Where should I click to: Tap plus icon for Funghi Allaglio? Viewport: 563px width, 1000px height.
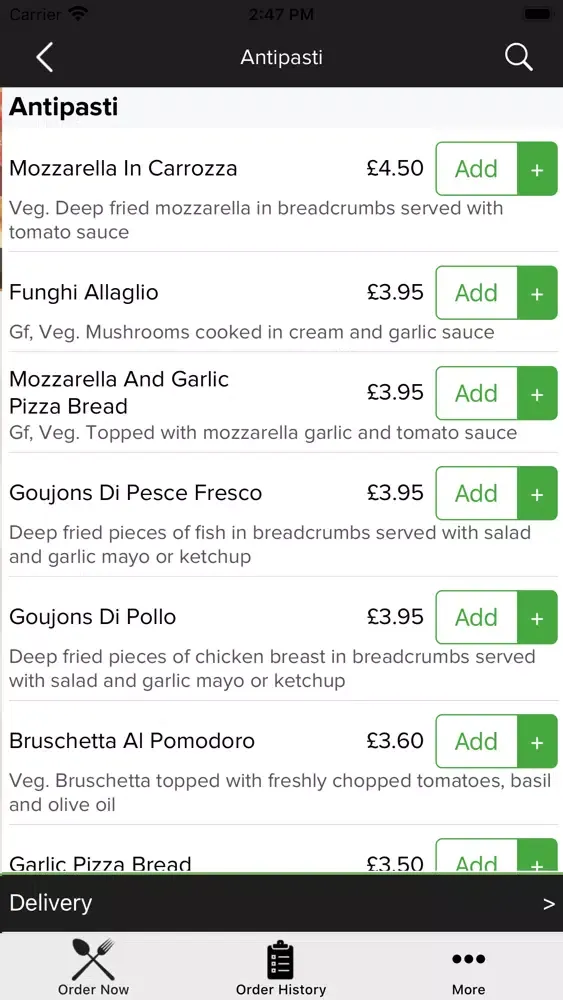(537, 293)
